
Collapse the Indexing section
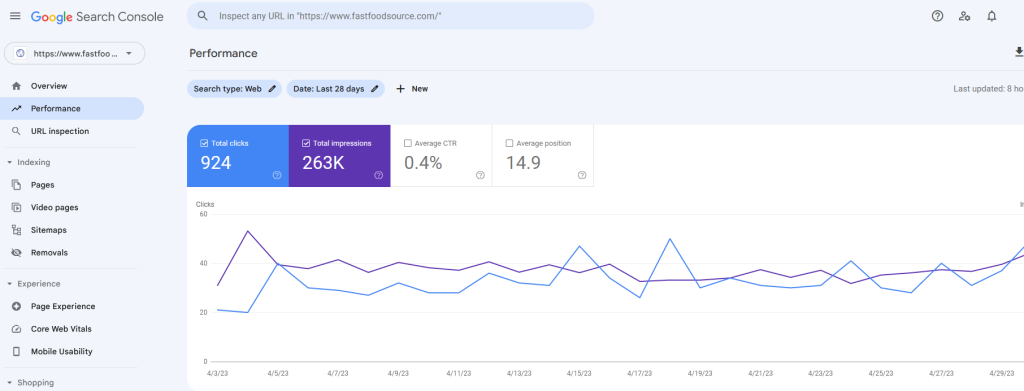[9, 163]
